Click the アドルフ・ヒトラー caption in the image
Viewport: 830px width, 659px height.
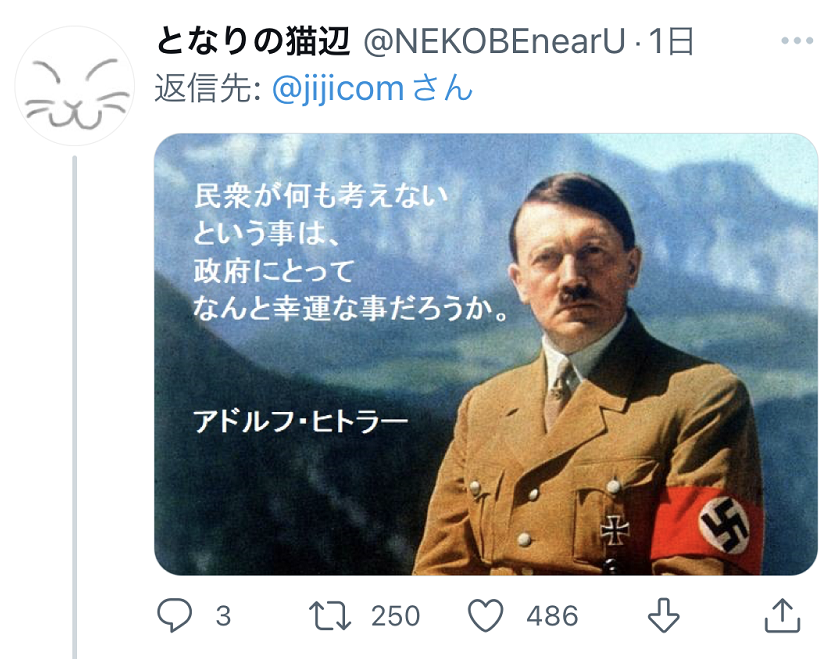pyautogui.click(x=301, y=422)
